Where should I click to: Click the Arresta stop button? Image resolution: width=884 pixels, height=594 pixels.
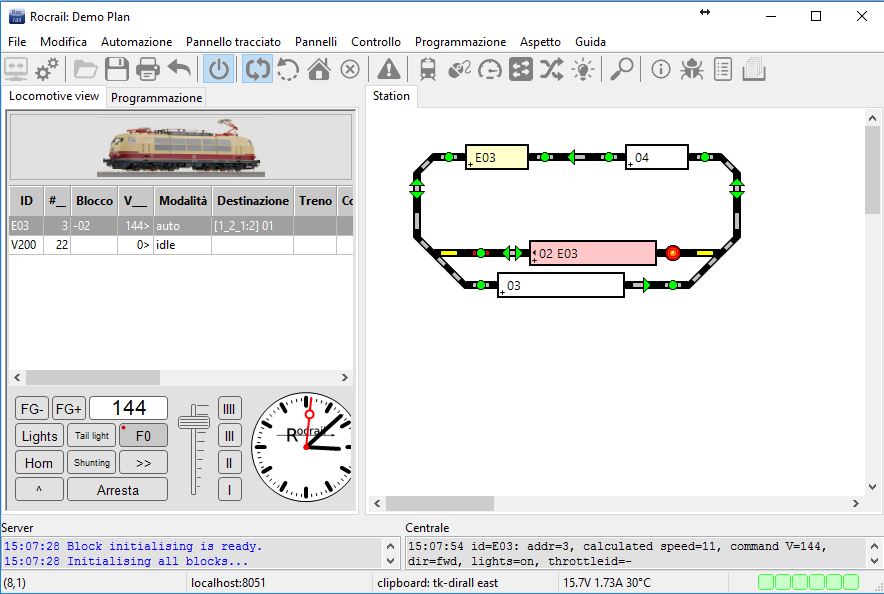pyautogui.click(x=117, y=490)
